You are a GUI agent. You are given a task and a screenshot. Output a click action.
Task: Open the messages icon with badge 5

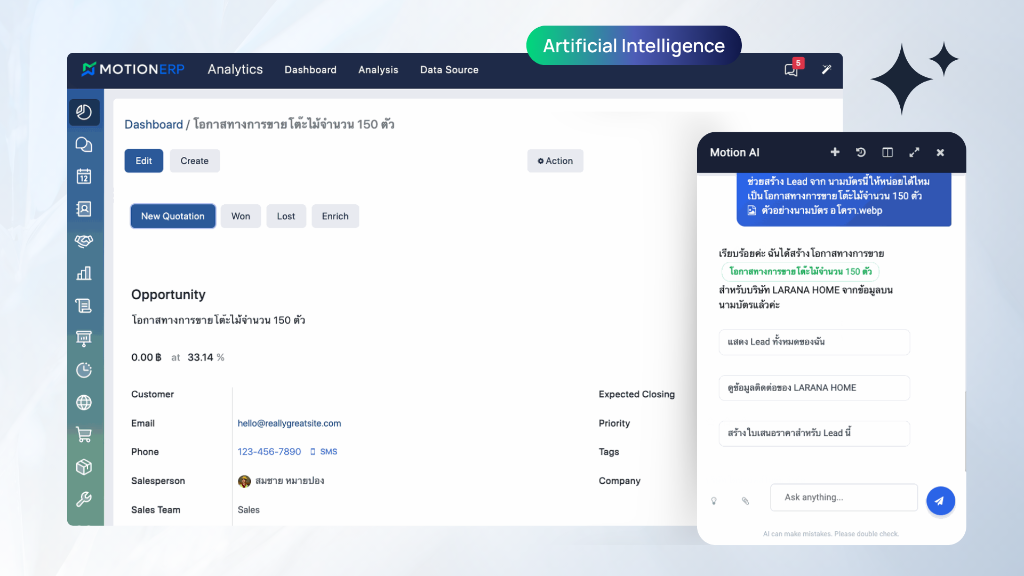click(792, 69)
